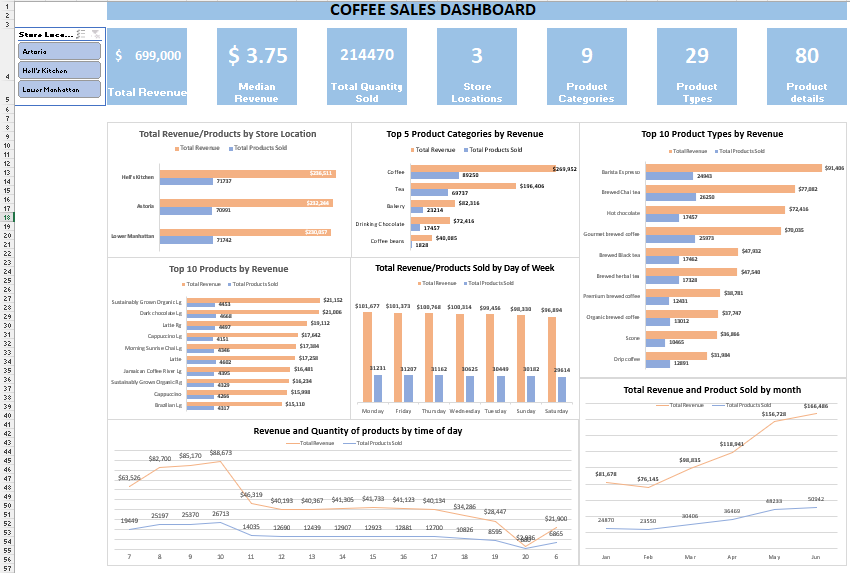Select the Brewed Chai tea axis label
Screen dimensions: 850x573
tap(621, 192)
